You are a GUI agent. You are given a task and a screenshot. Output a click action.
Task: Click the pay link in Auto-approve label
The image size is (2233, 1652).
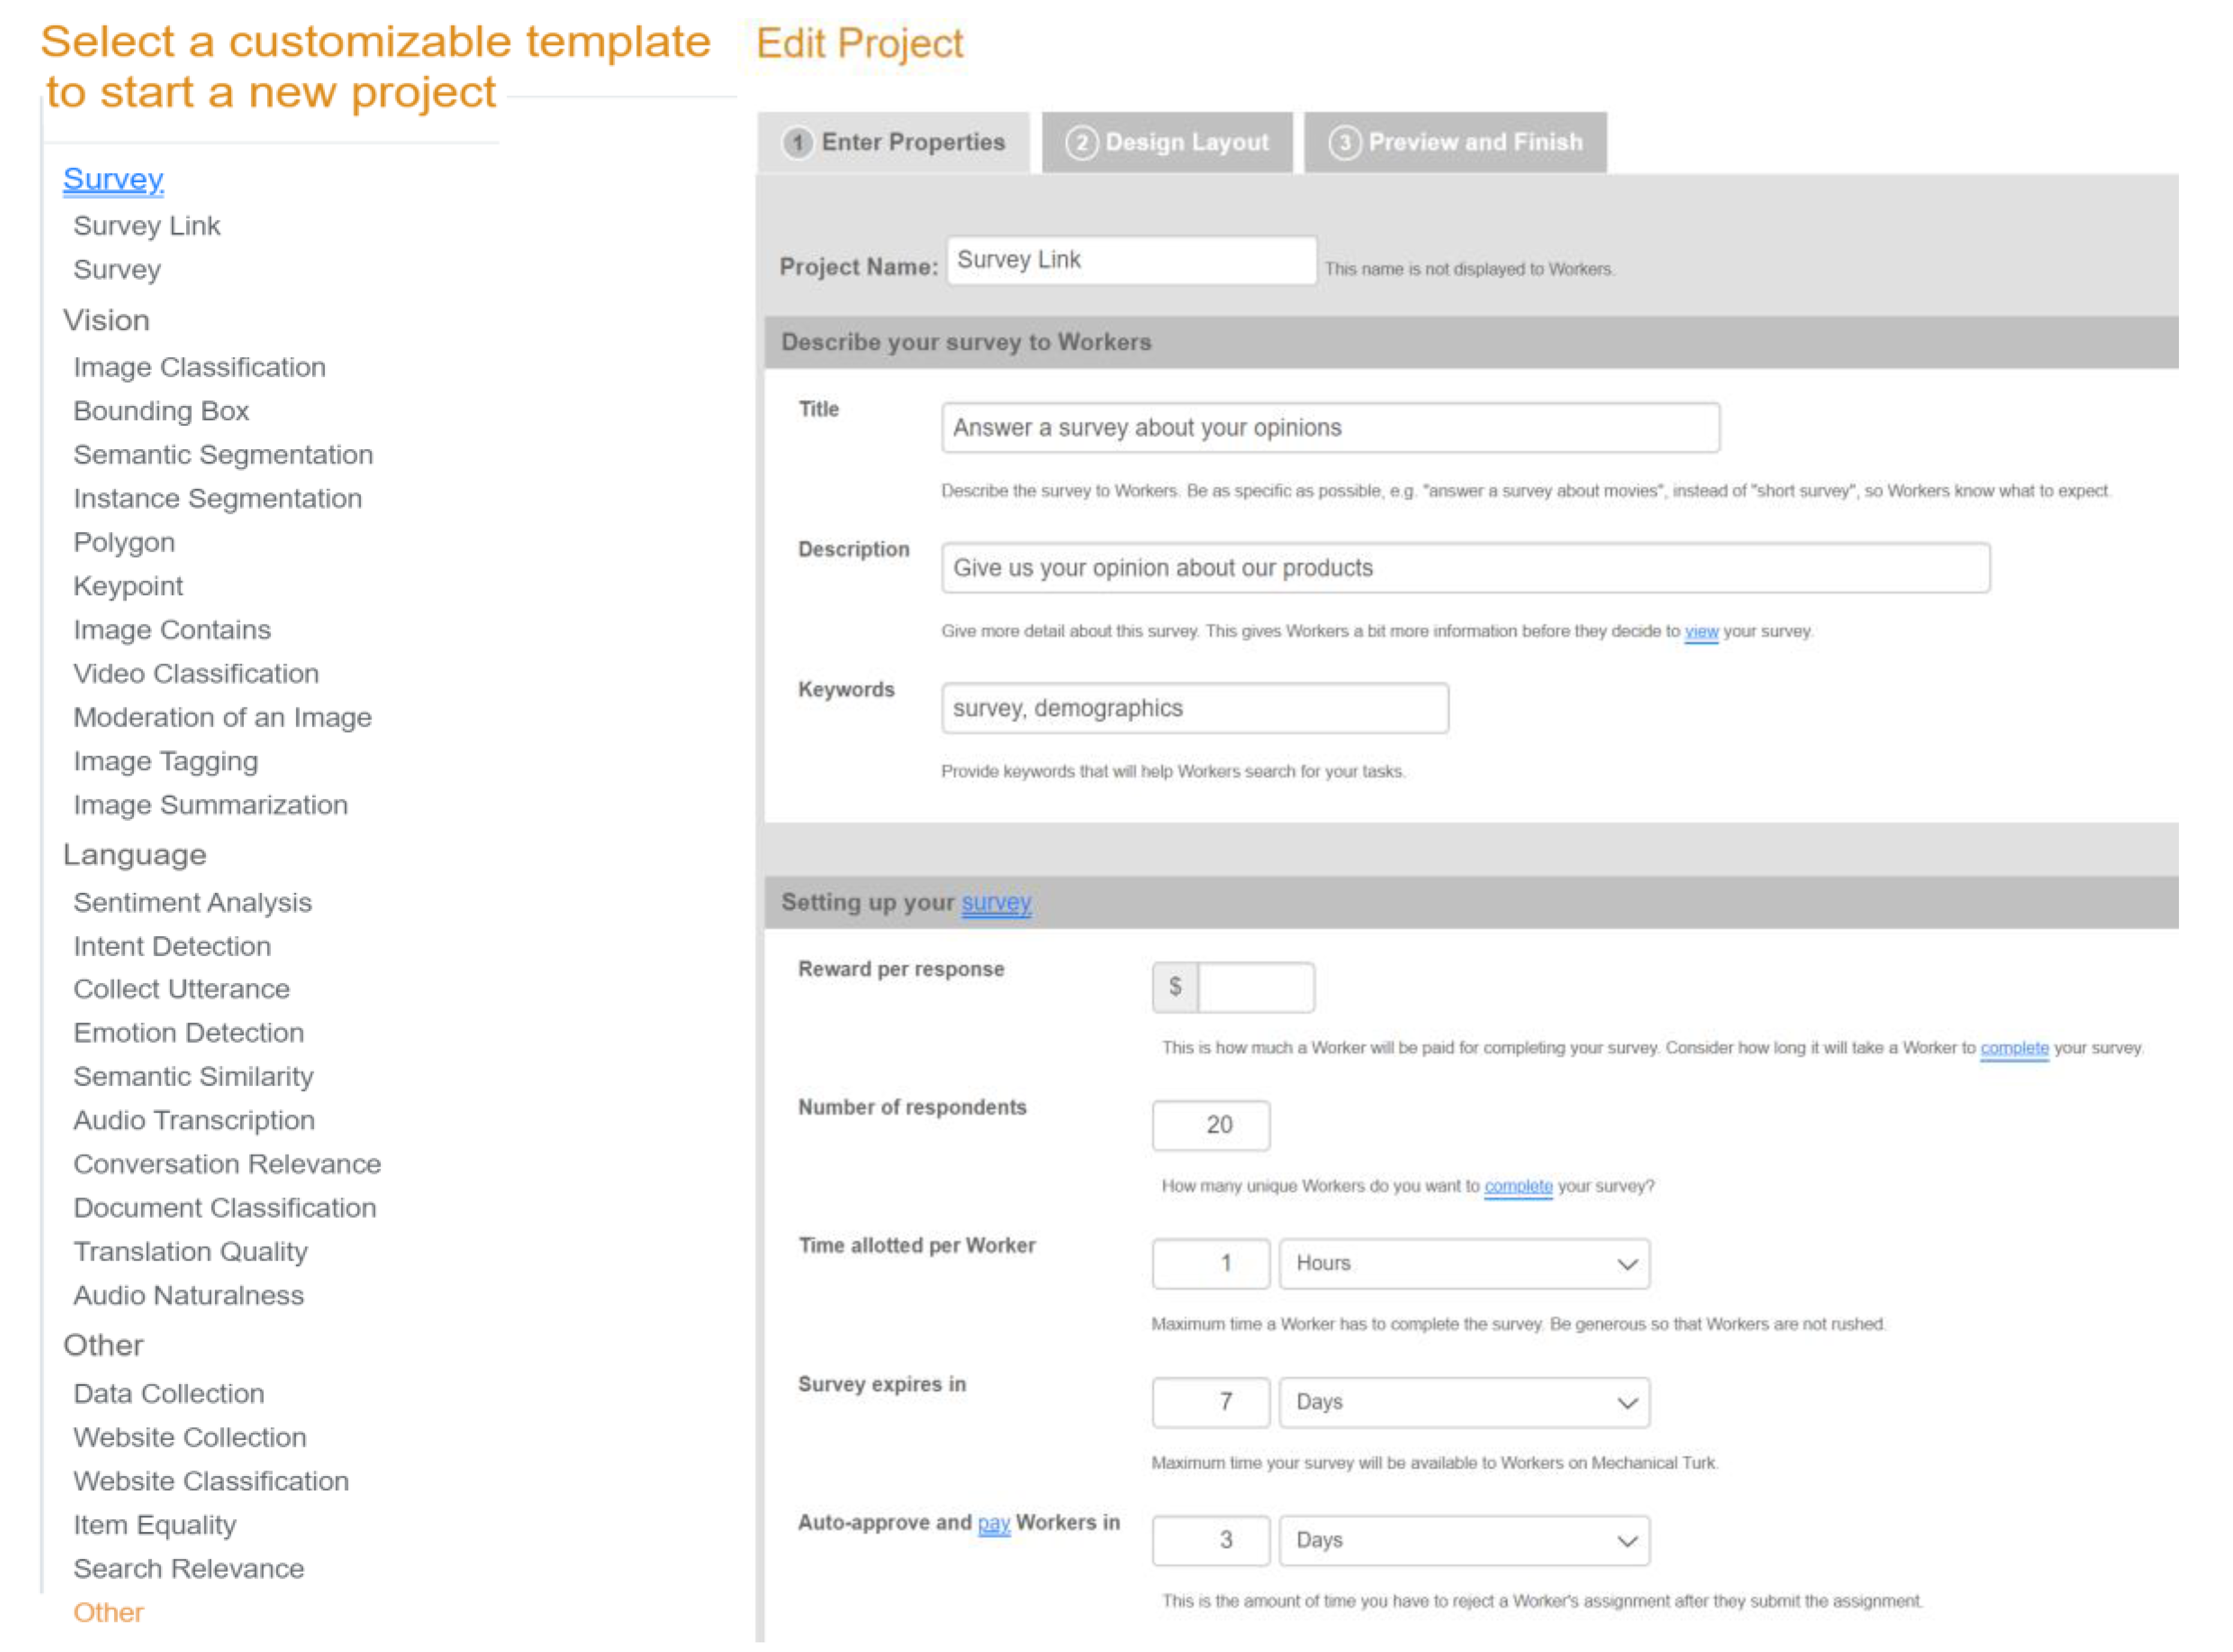pyautogui.click(x=993, y=1523)
